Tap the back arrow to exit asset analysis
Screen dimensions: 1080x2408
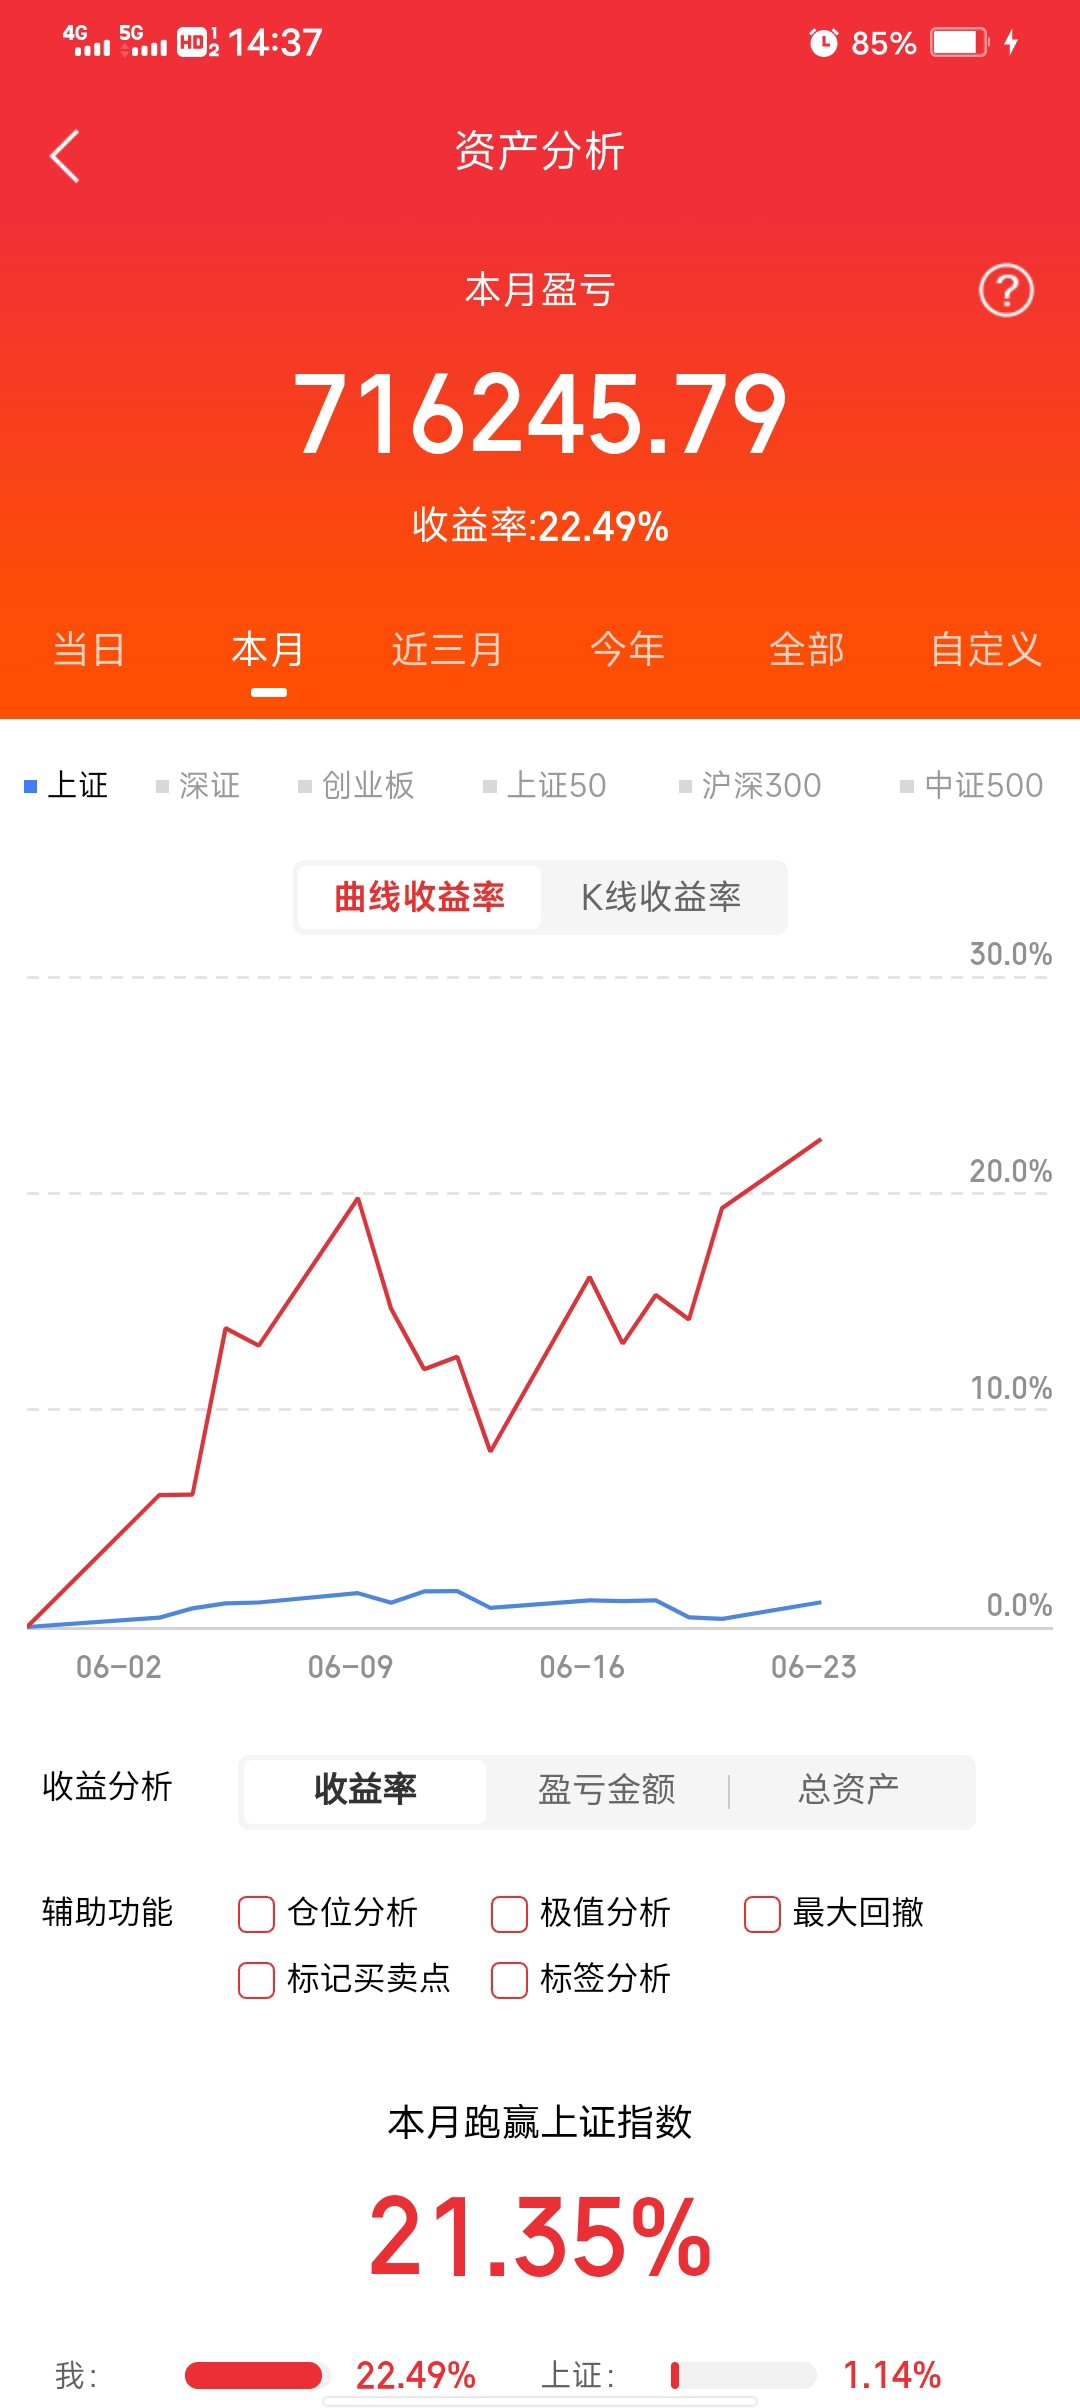[64, 157]
